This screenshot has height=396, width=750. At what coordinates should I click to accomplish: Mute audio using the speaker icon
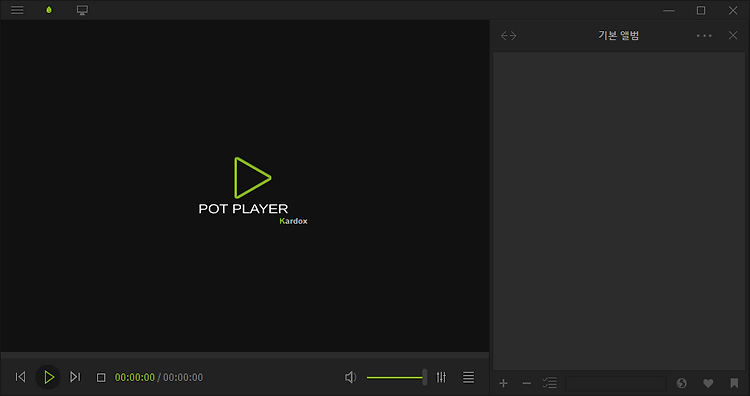pyautogui.click(x=351, y=377)
